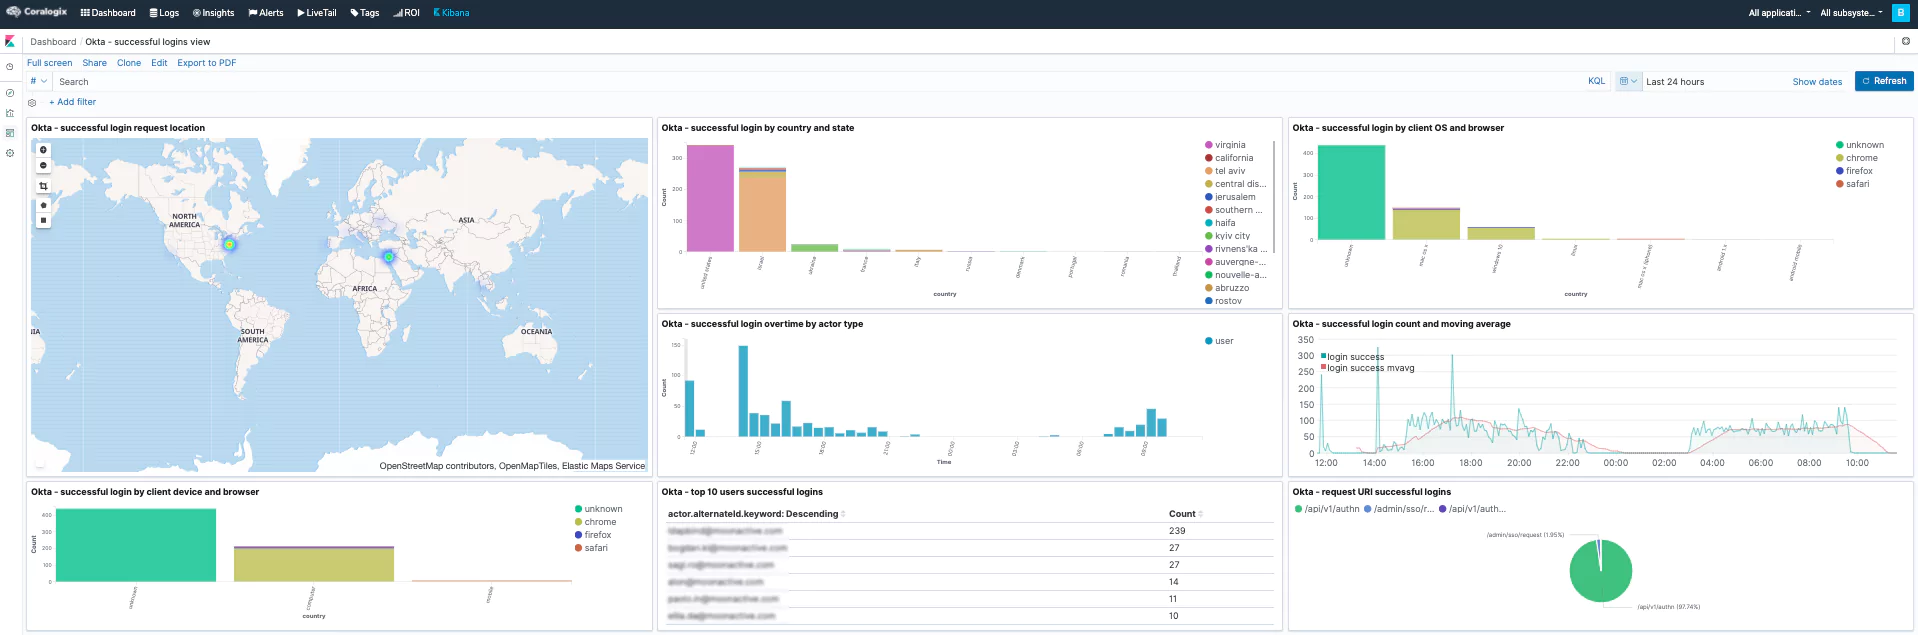Click the Show dates link

(x=1817, y=82)
